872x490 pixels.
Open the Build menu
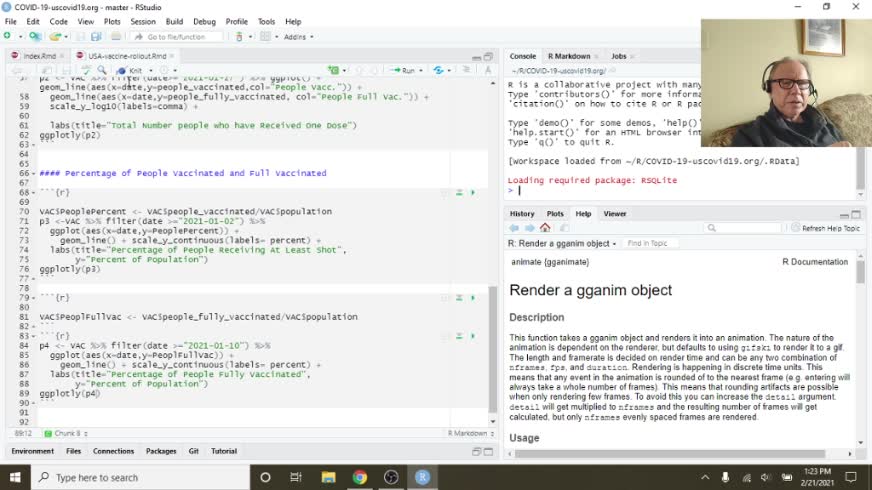pyautogui.click(x=174, y=22)
